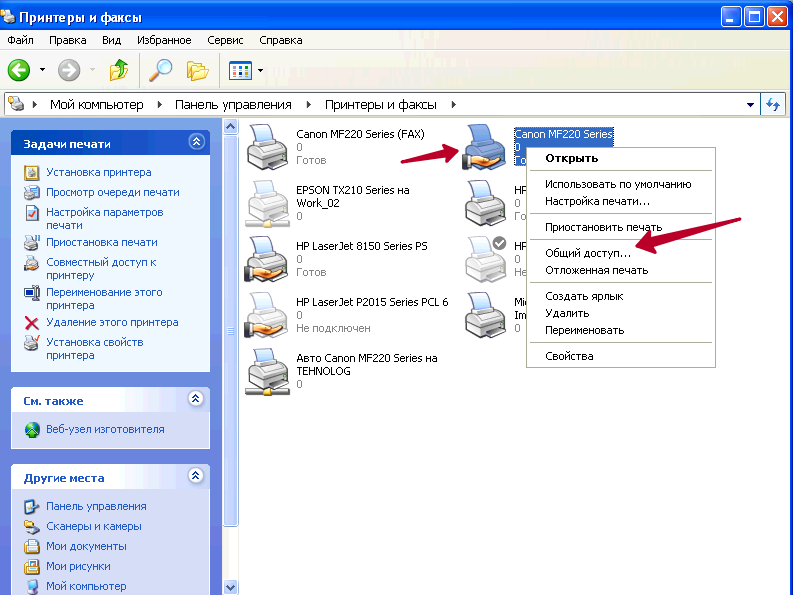Viewport: 793px width, 595px height.
Task: Collapse the Задачи печати panel
Action: [196, 143]
